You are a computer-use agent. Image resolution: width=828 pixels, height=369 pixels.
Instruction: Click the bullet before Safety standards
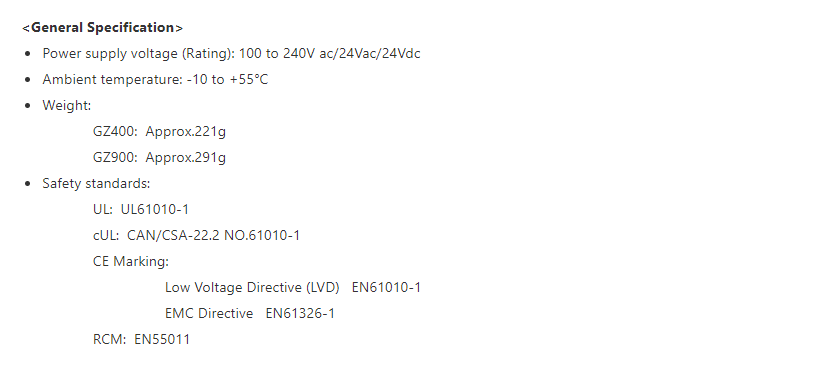28,184
